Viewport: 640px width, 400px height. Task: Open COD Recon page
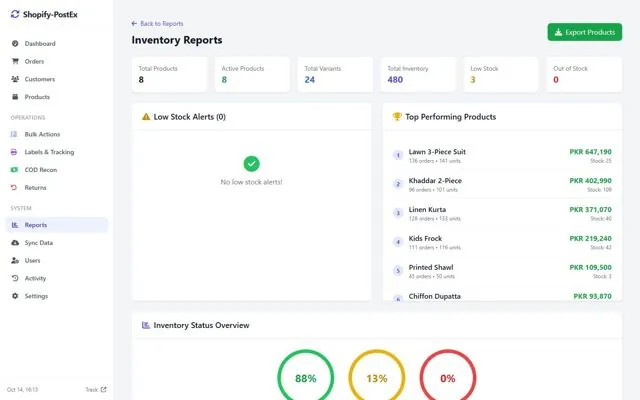click(57, 170)
